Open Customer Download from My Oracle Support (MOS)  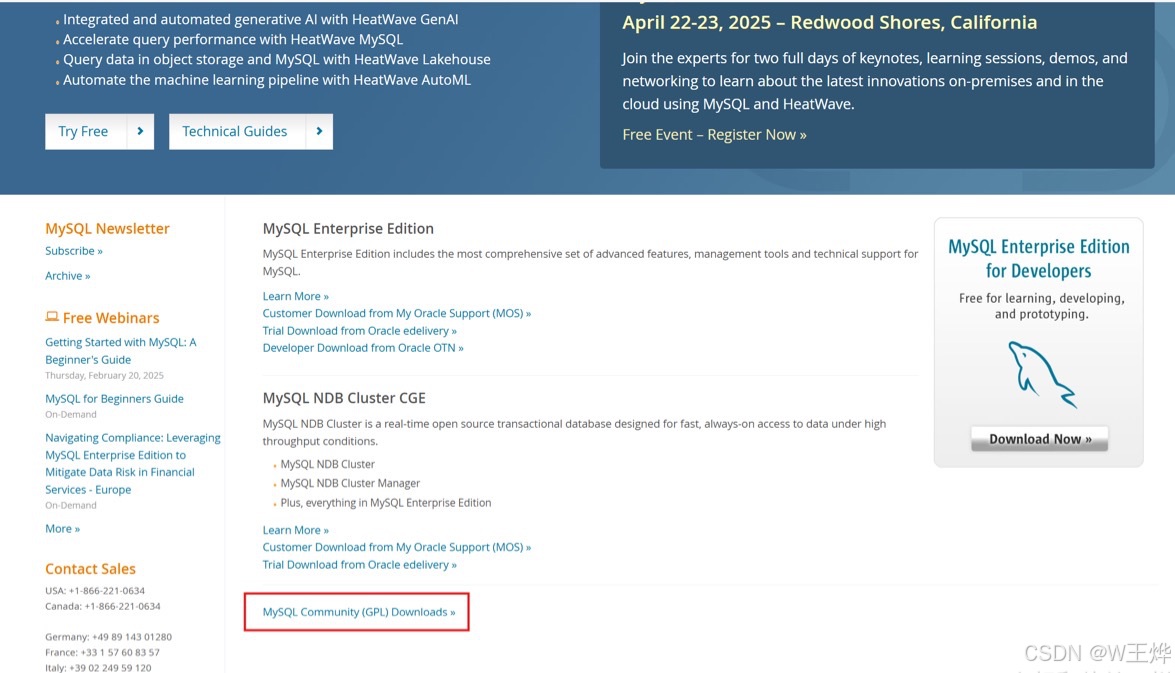pos(396,313)
